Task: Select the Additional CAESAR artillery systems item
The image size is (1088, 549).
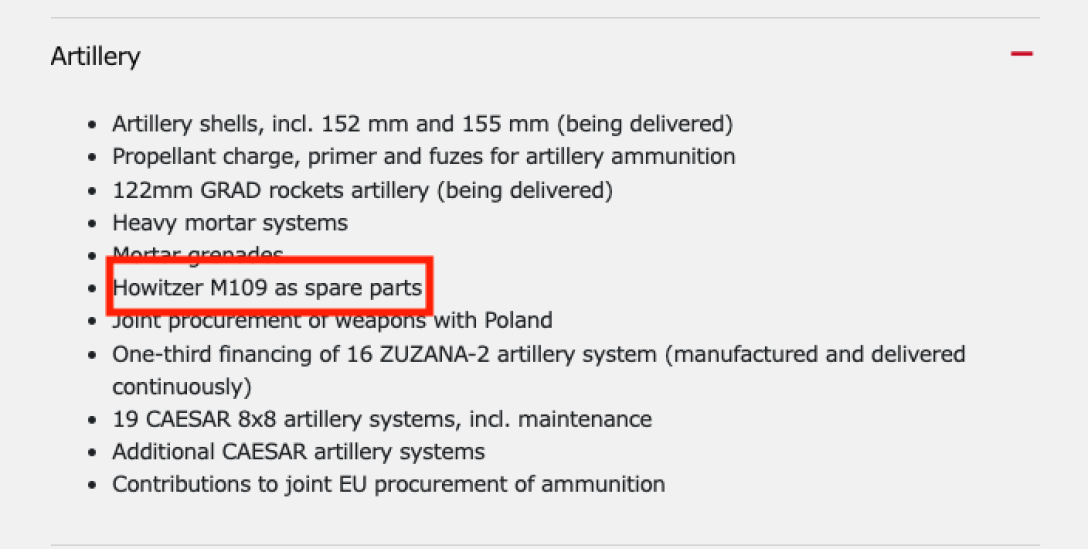Action: point(298,452)
